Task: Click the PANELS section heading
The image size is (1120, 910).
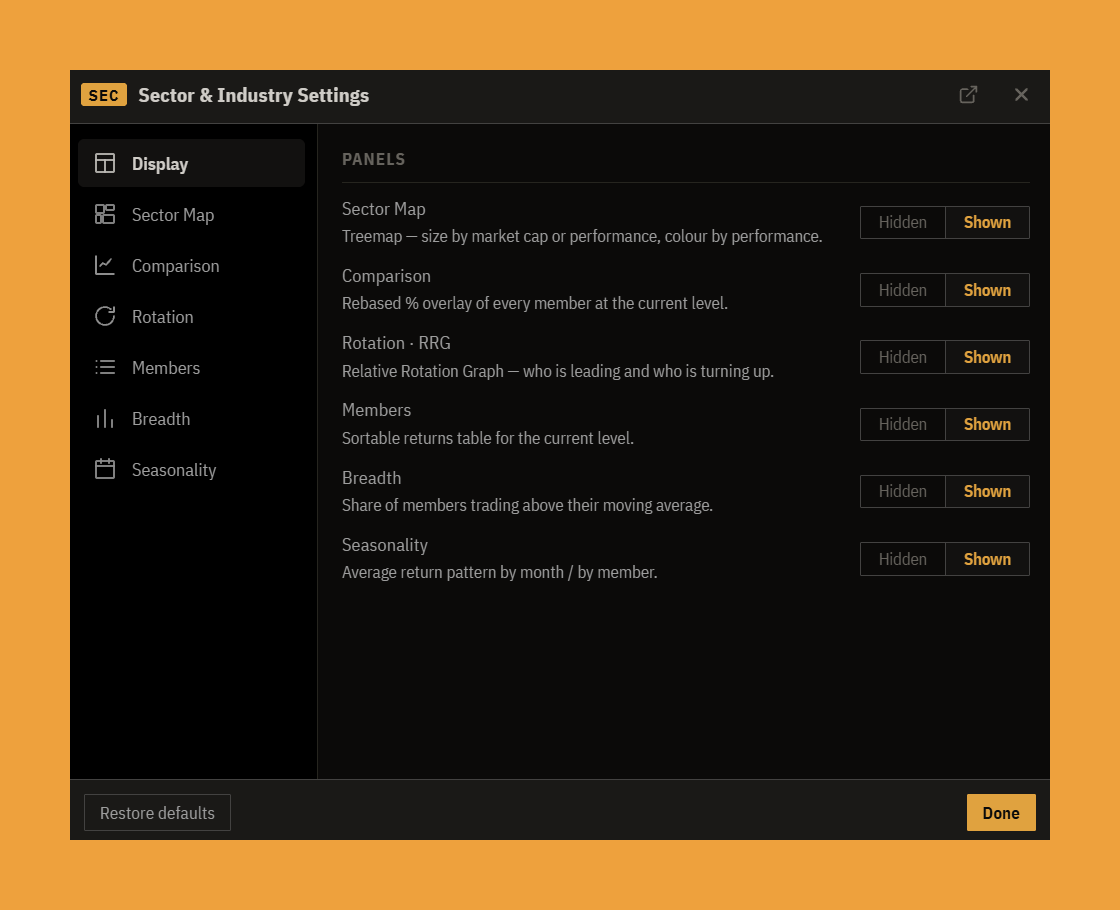Action: (374, 159)
